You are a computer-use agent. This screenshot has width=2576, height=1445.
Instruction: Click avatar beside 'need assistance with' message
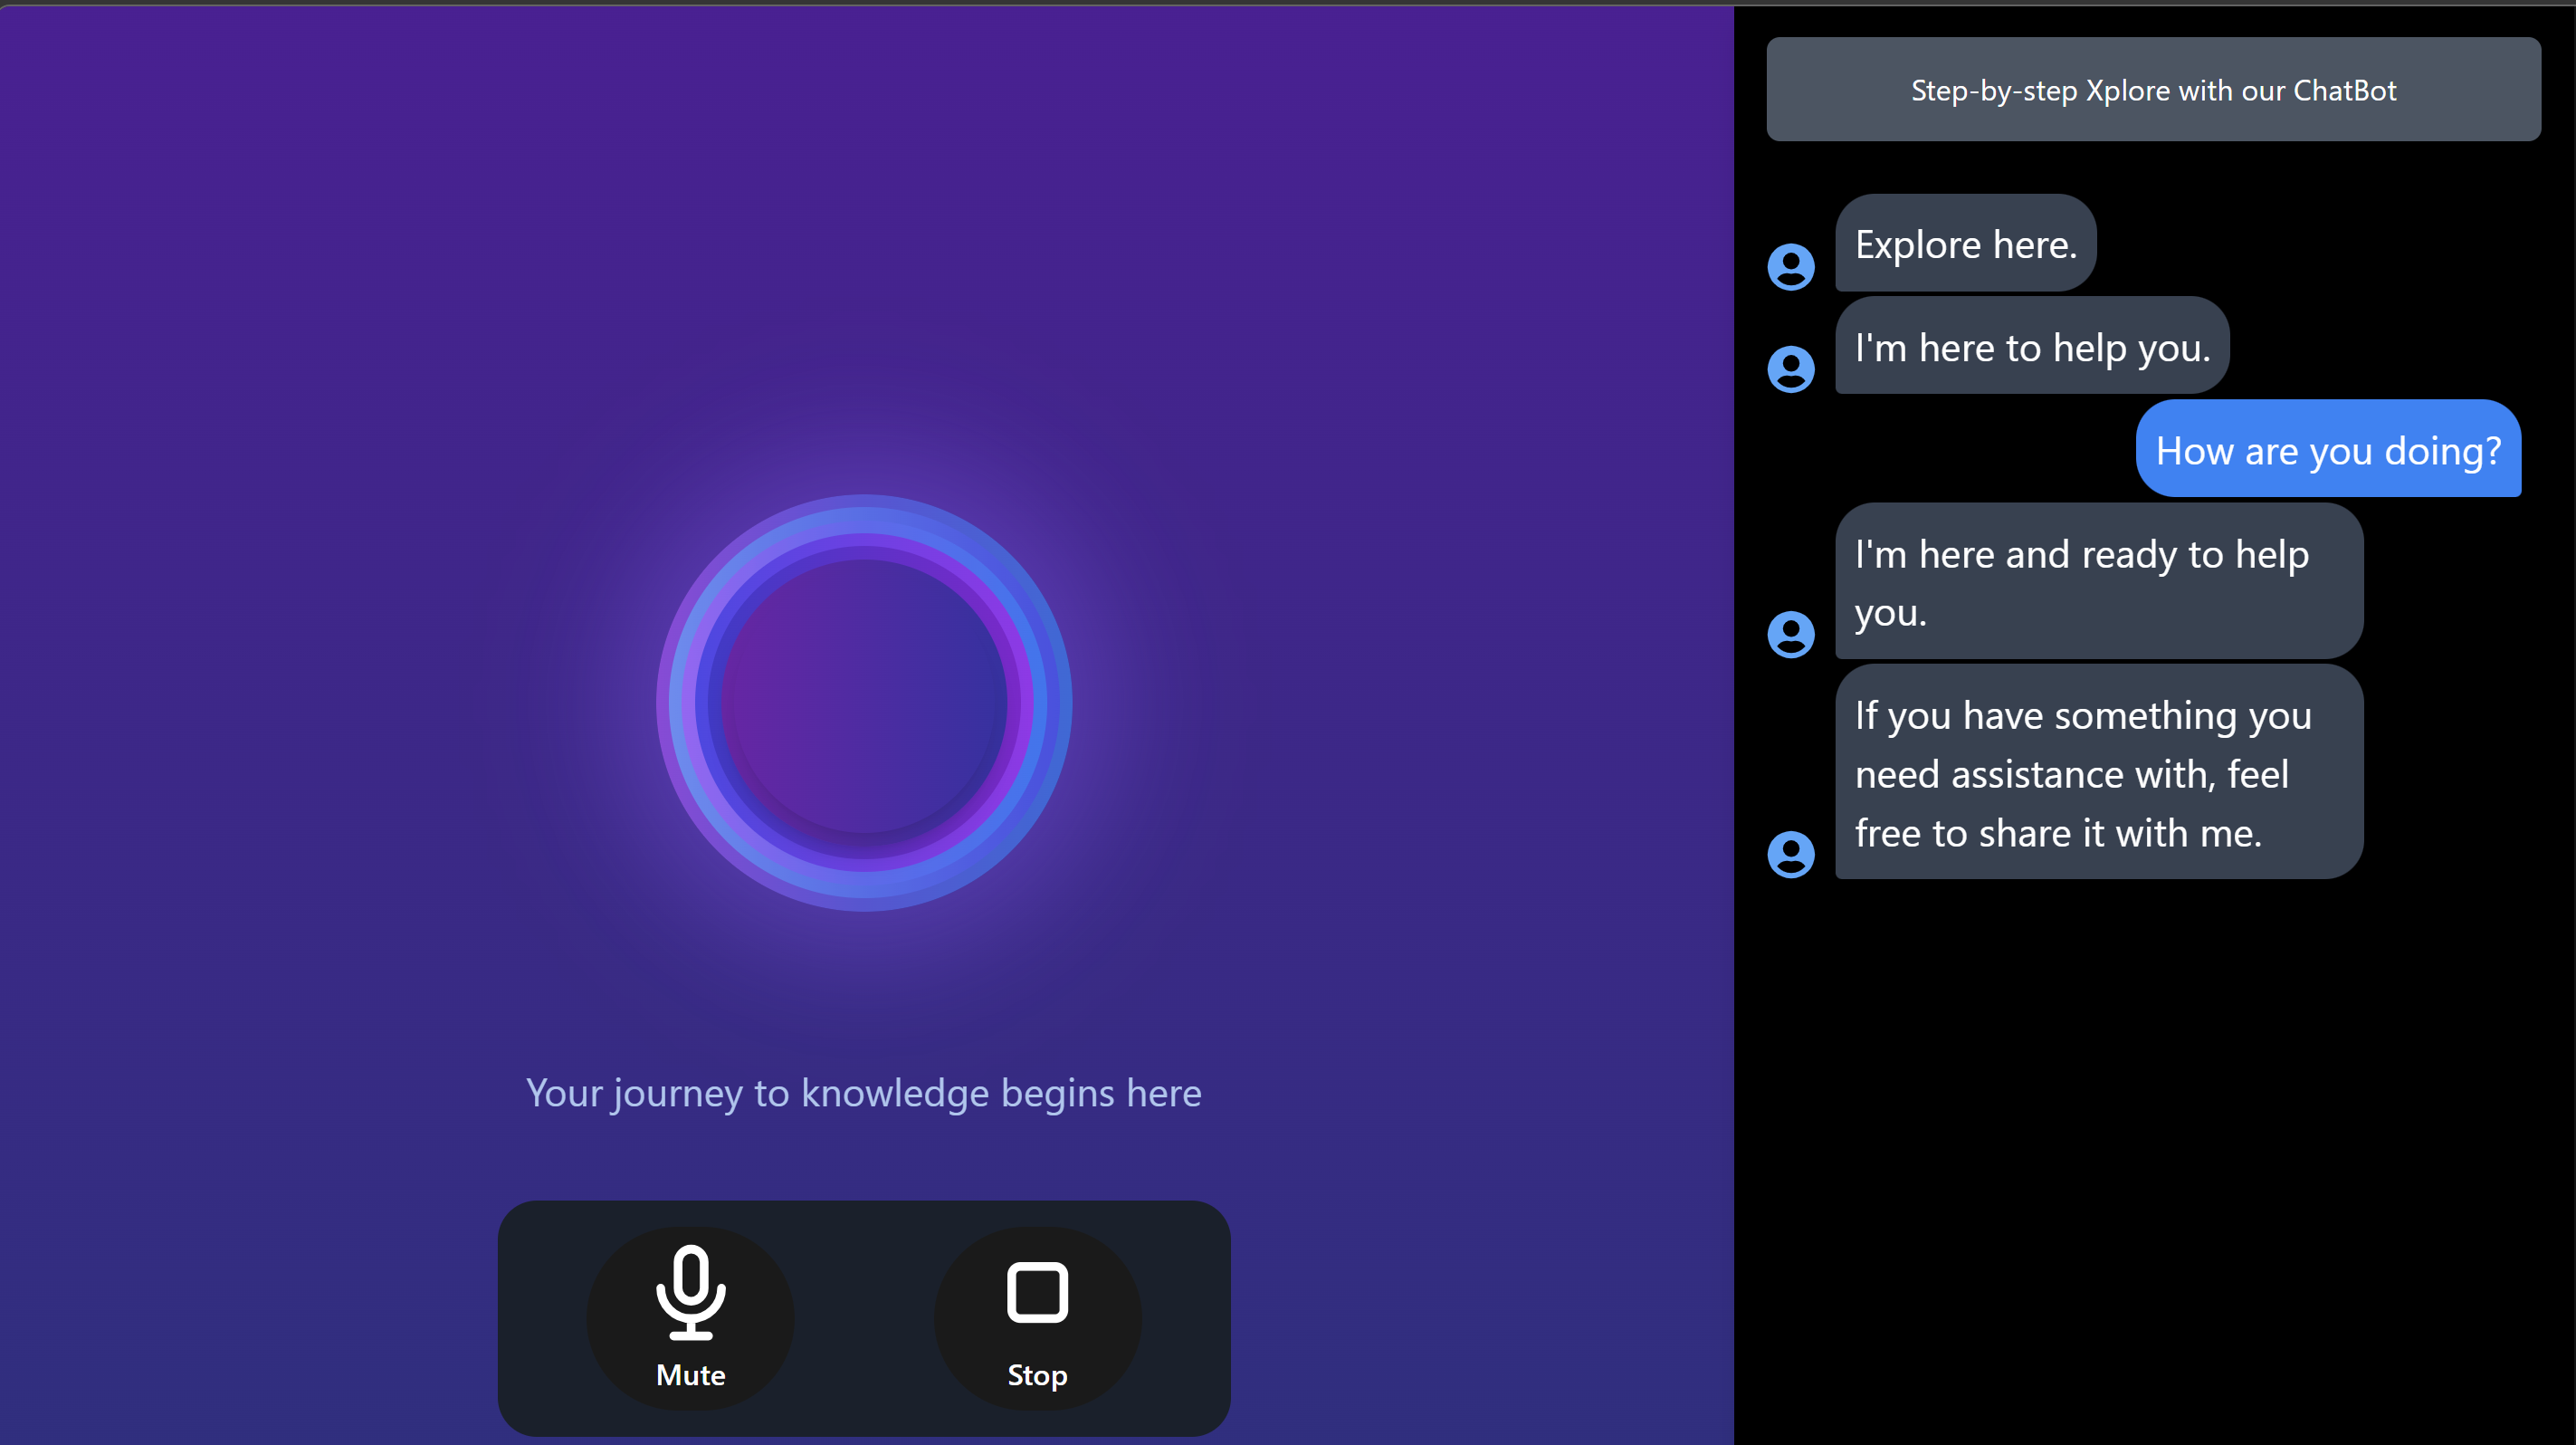click(1790, 854)
